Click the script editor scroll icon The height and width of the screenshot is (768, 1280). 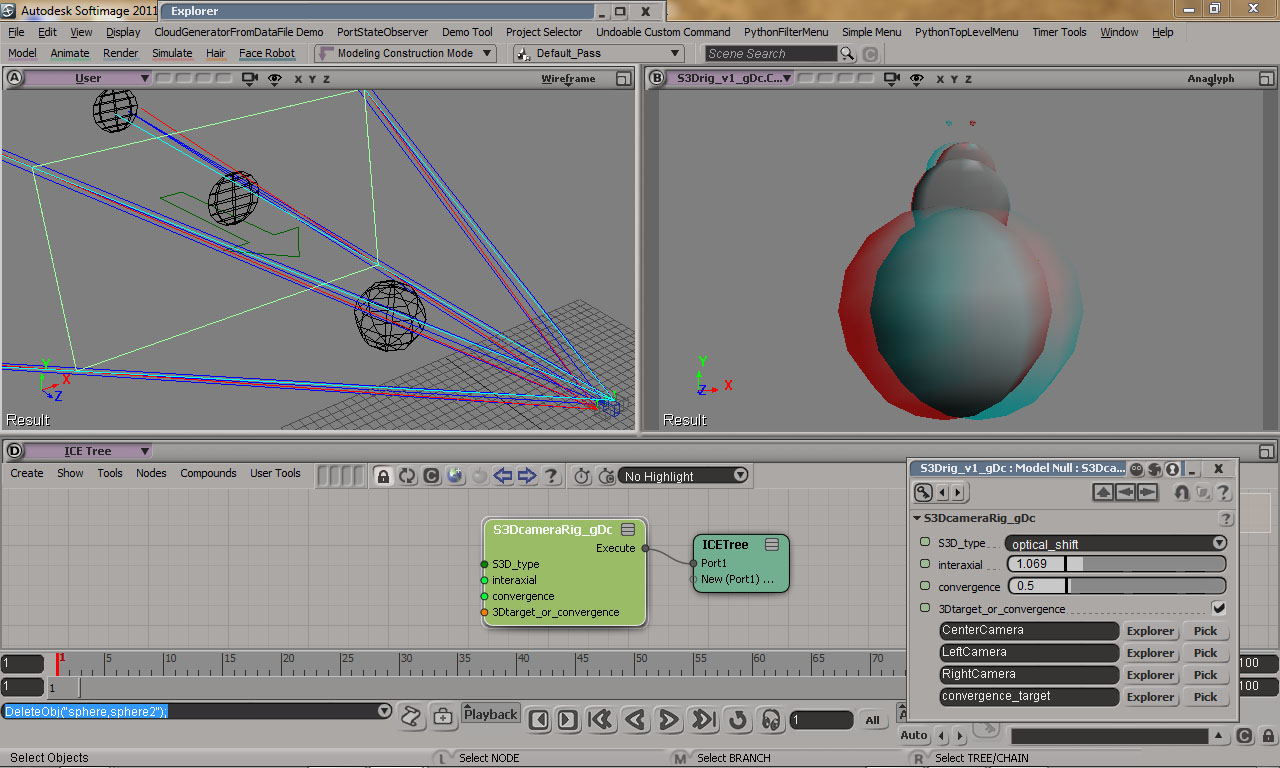click(410, 716)
